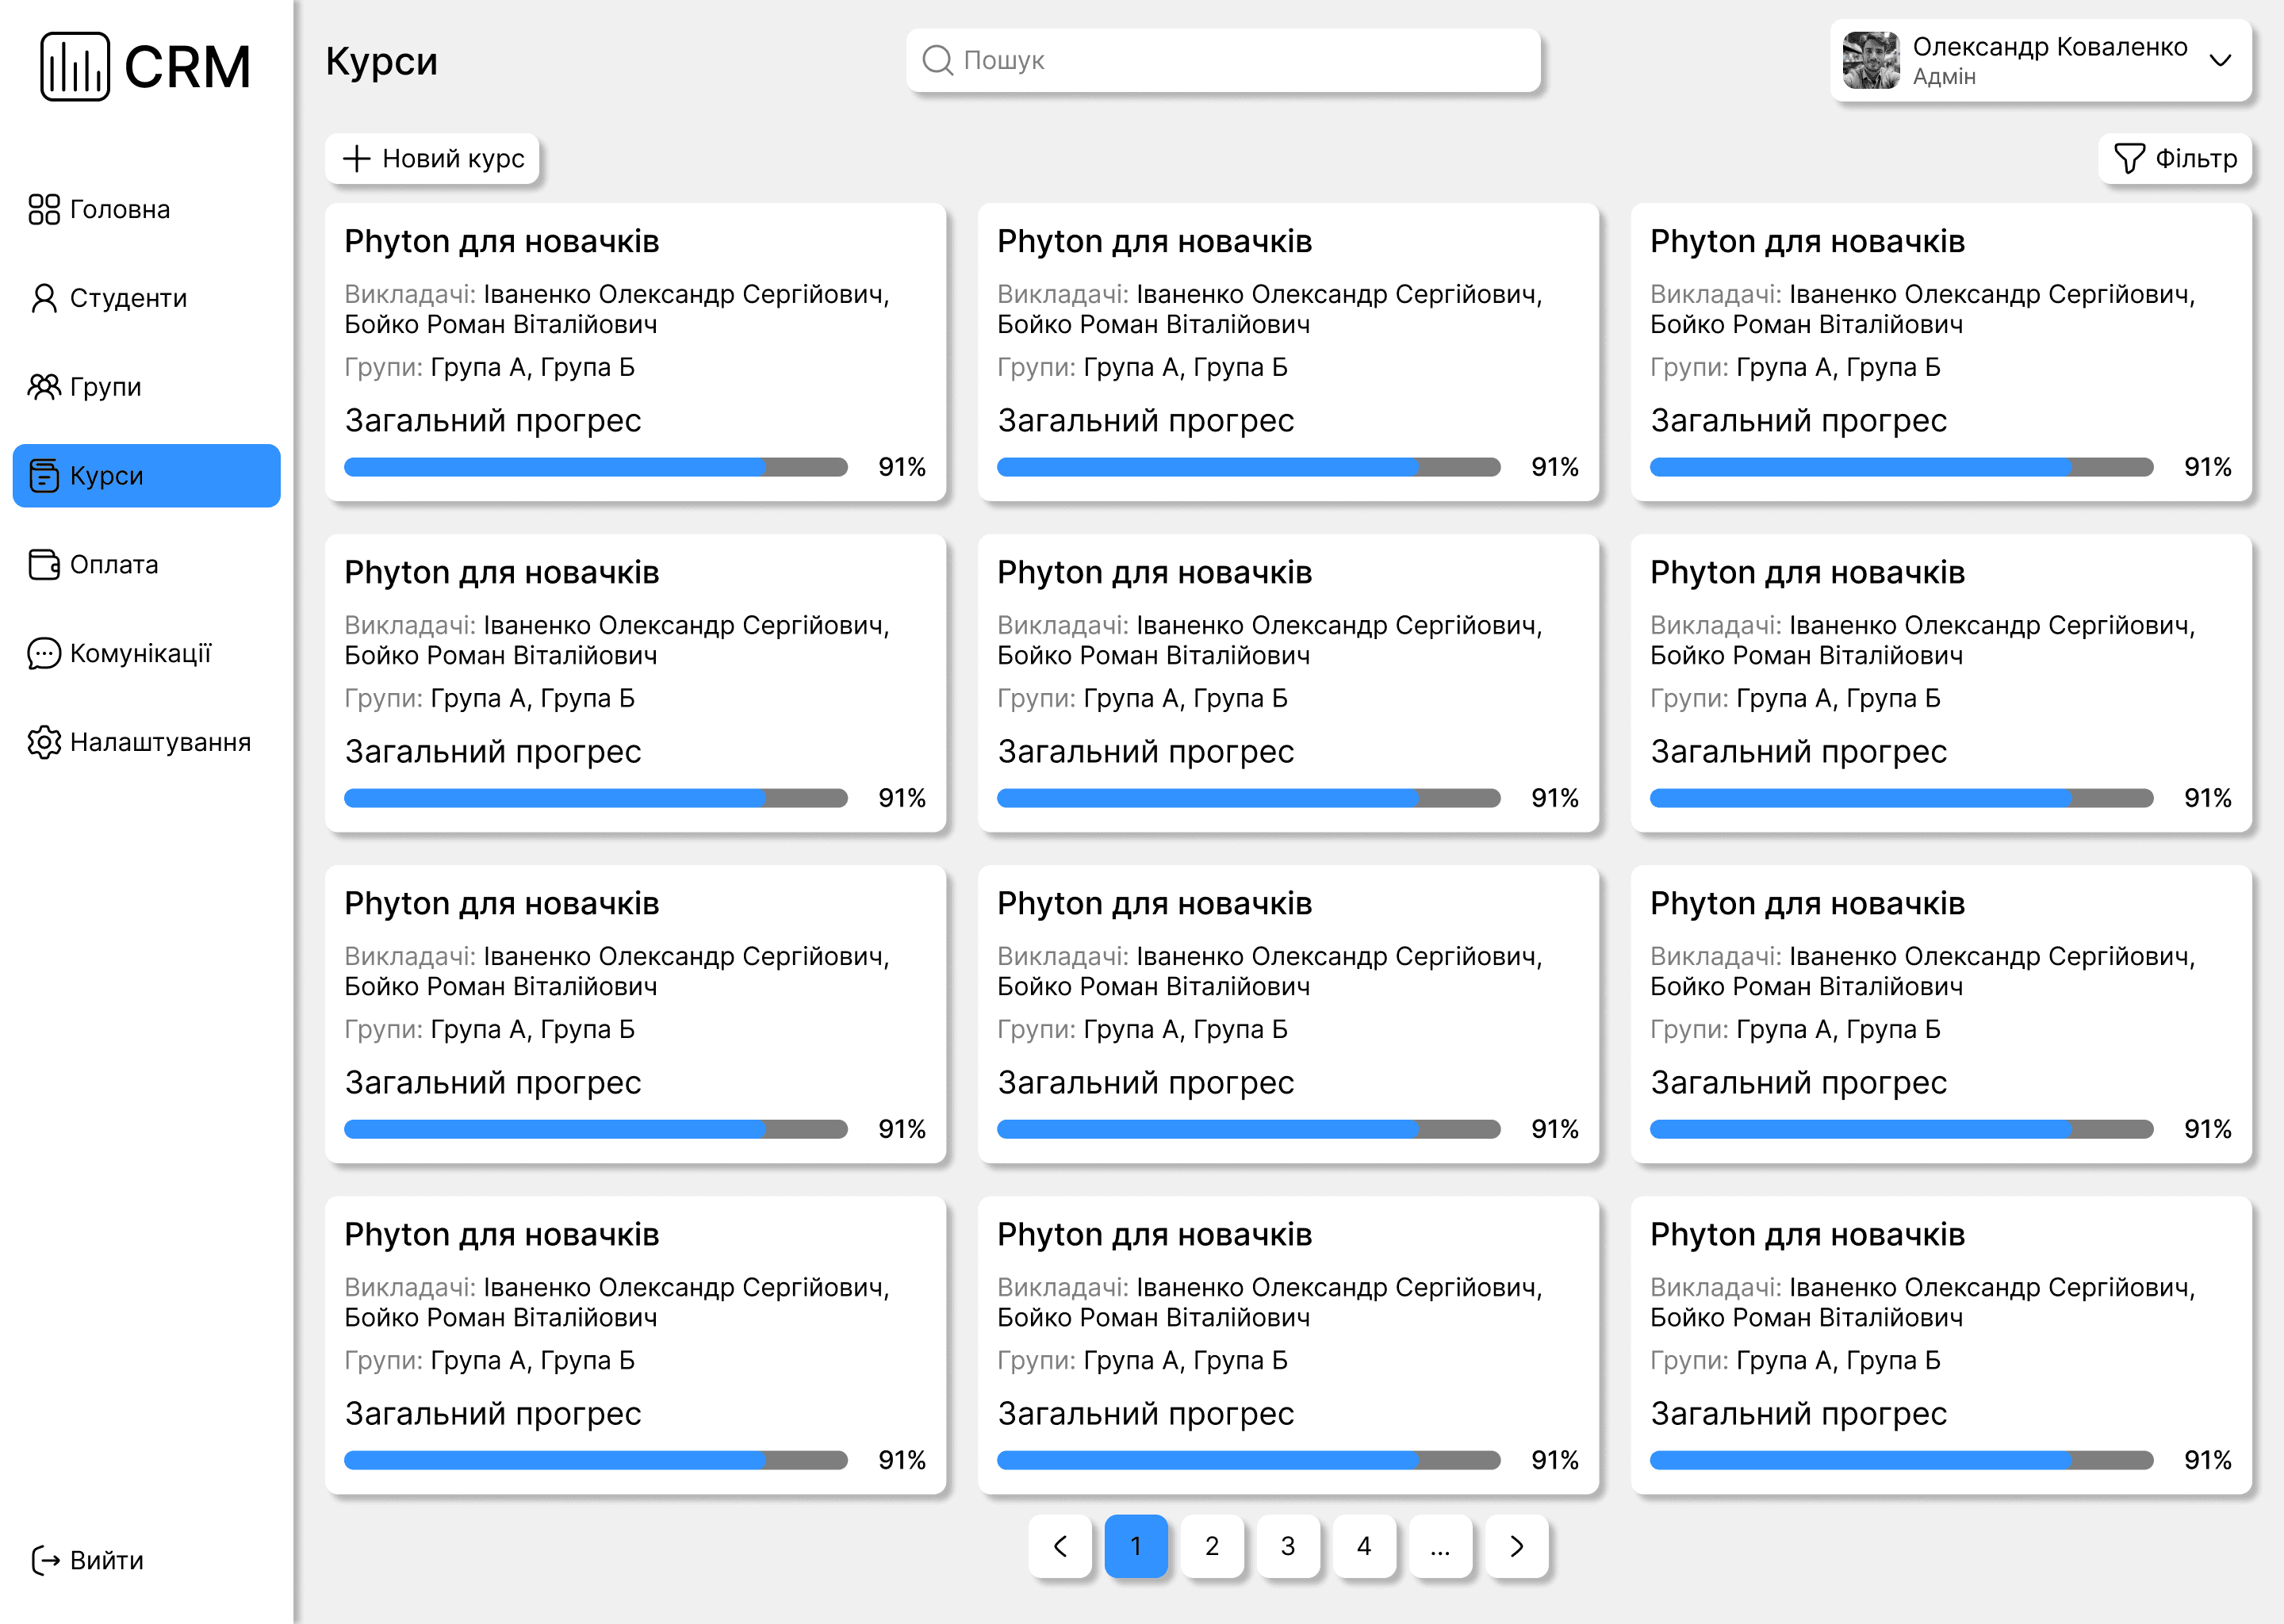Switch to page 3 in pagination
The width and height of the screenshot is (2284, 1624).
[1288, 1546]
